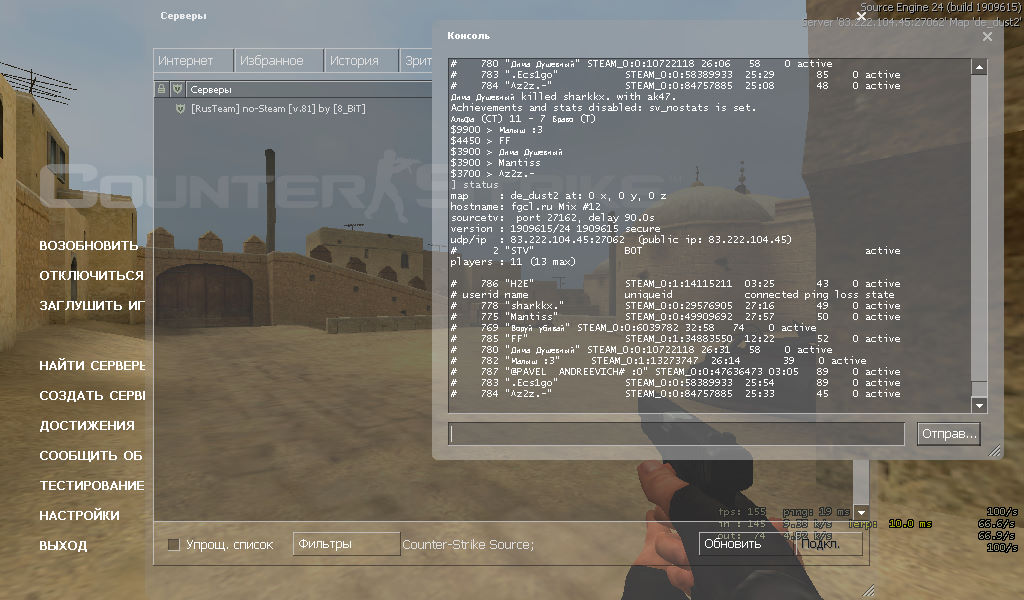
Task: Click the Серверы window resize grip
Action: (x=868, y=591)
